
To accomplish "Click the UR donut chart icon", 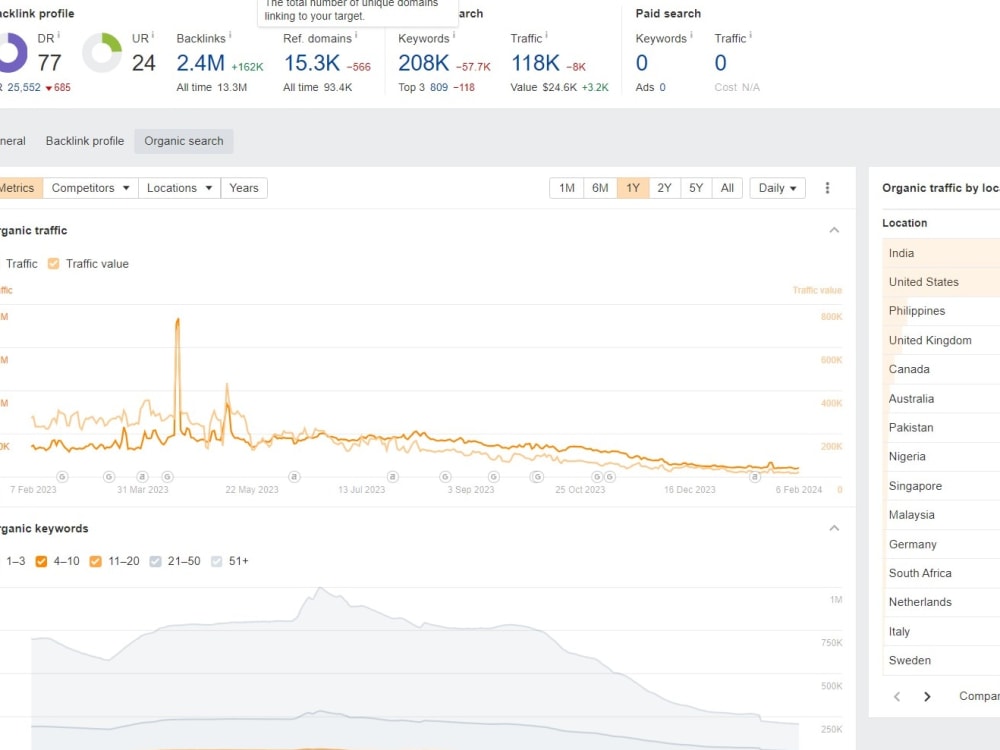I will [102, 52].
